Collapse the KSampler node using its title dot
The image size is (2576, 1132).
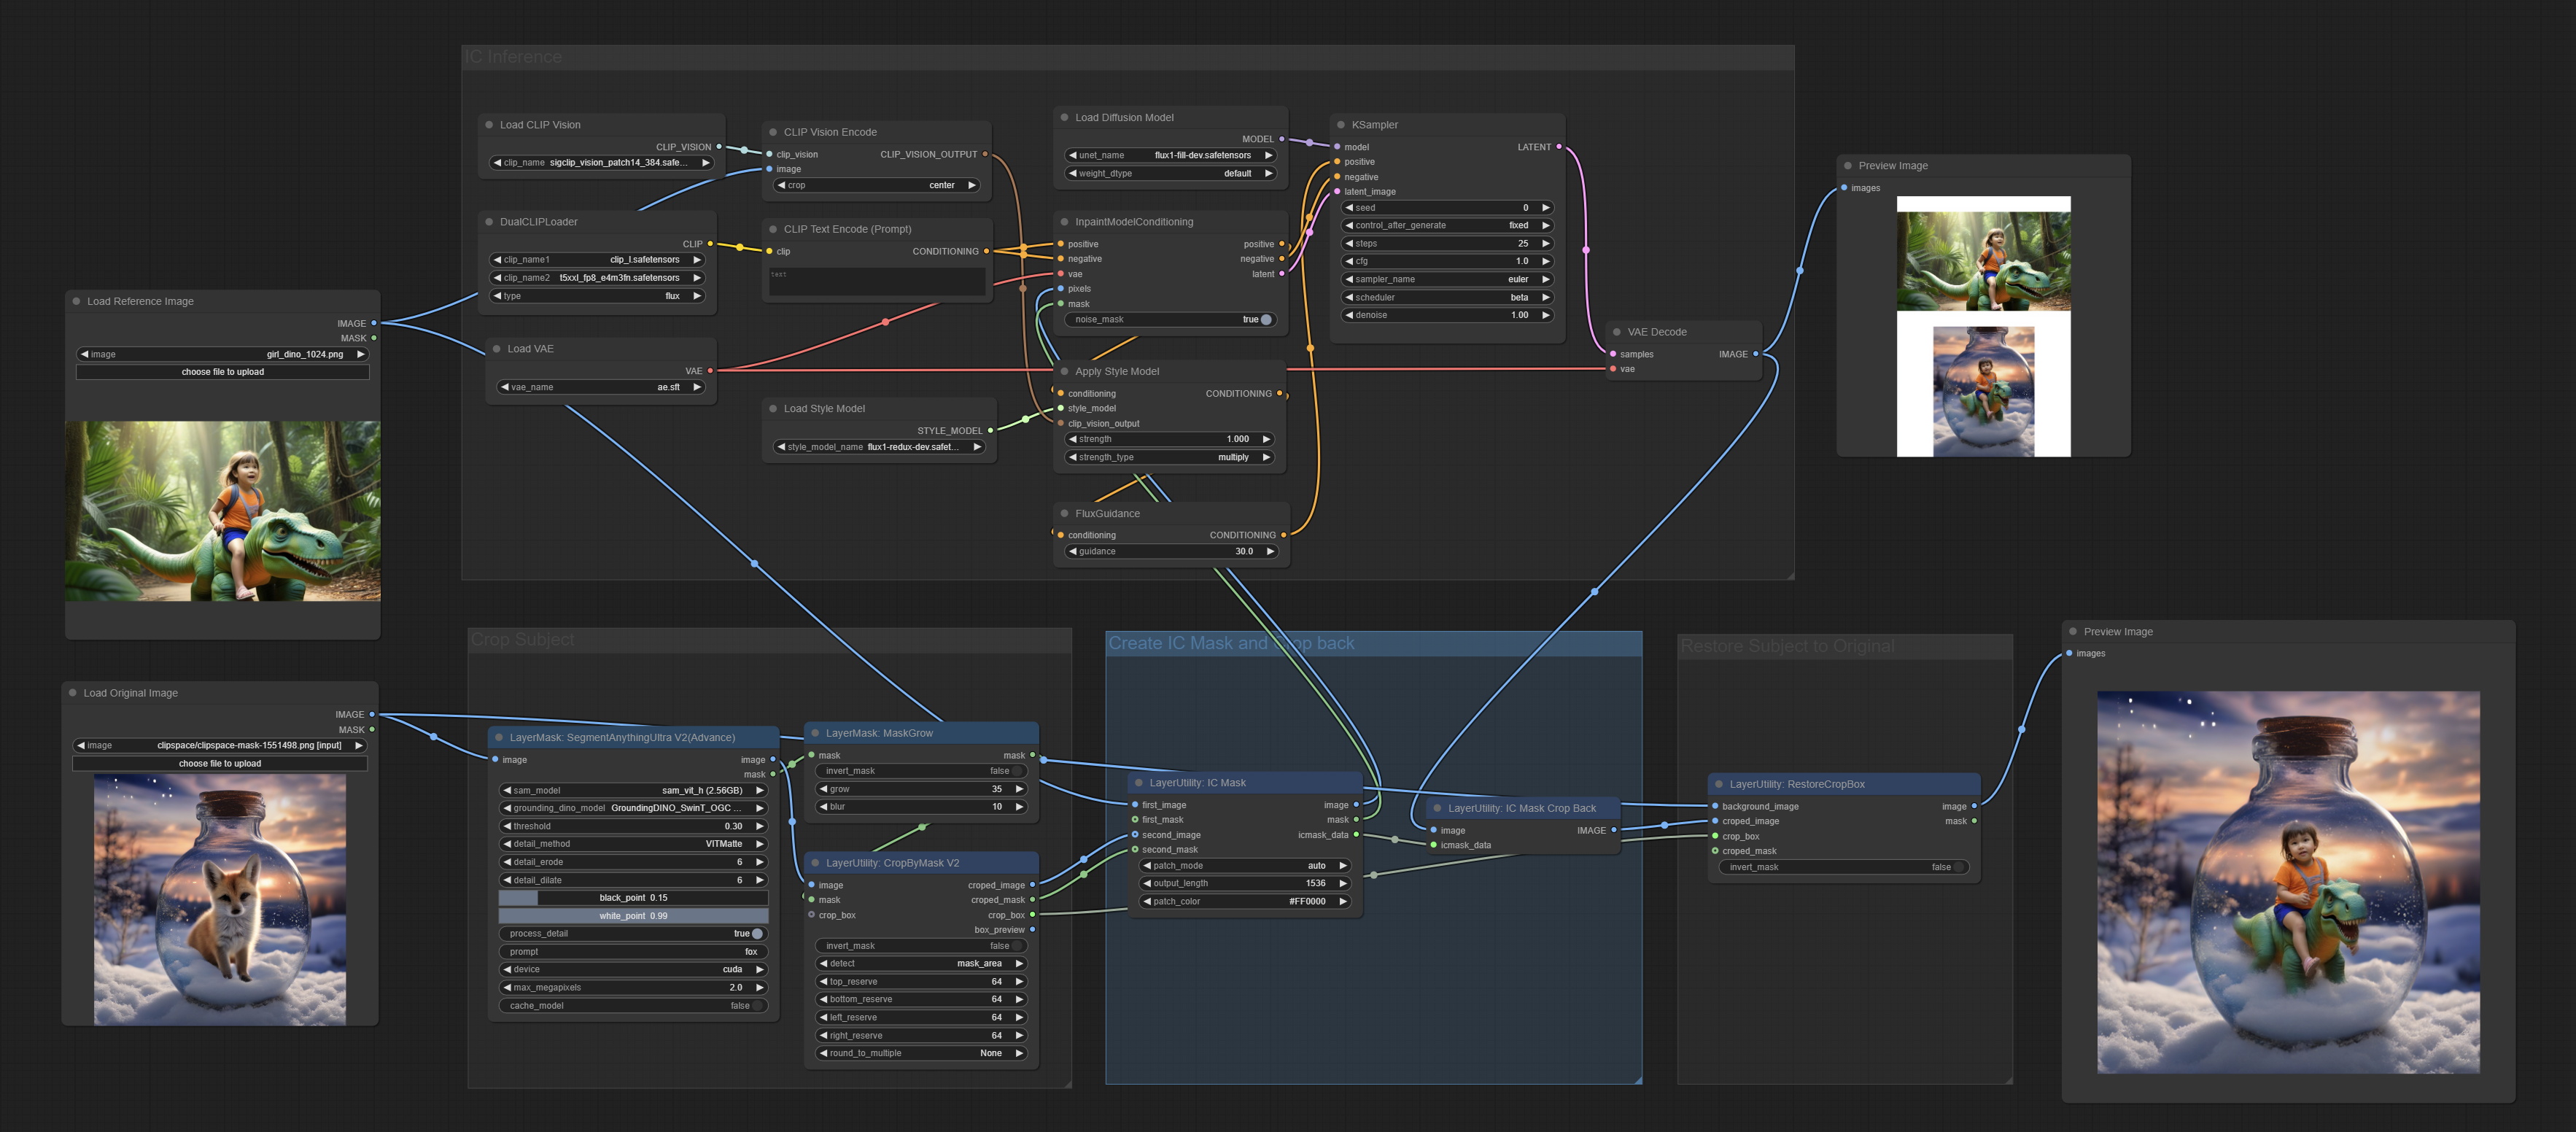click(1341, 125)
